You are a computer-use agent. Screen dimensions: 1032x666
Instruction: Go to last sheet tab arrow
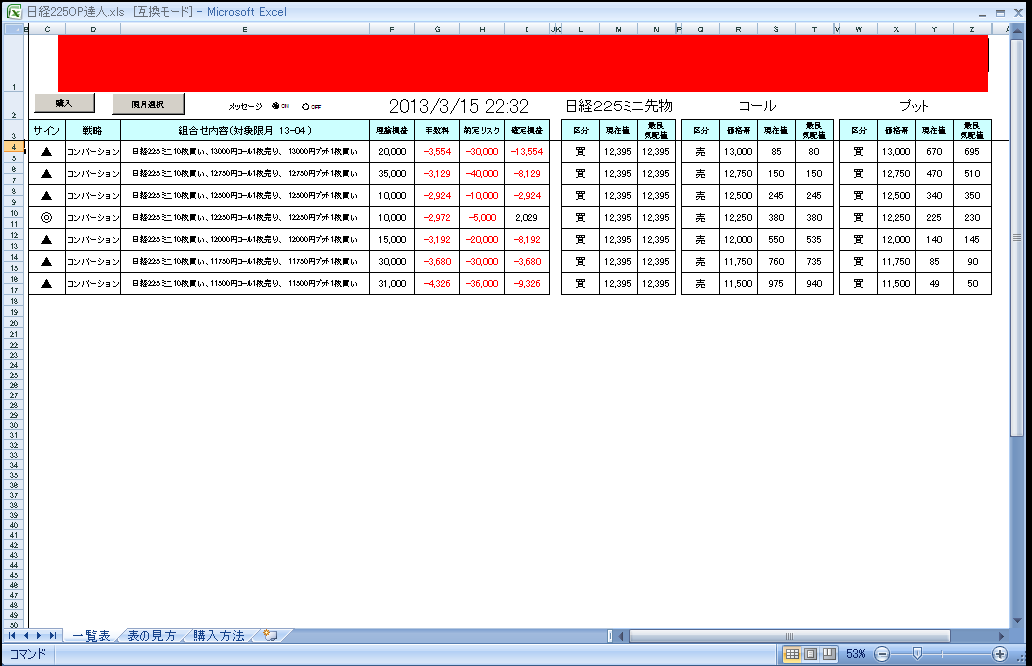[x=53, y=636]
